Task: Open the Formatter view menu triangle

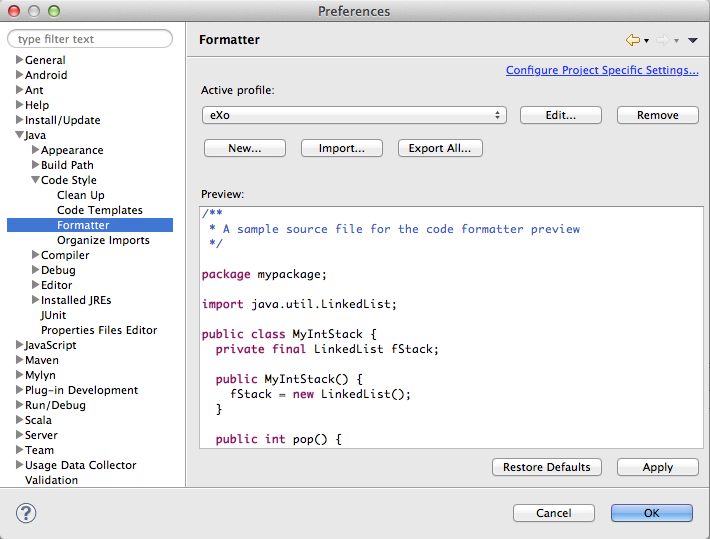Action: tap(692, 40)
